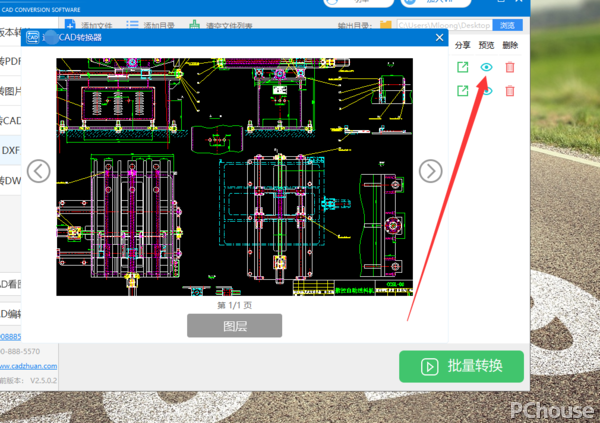This screenshot has width=600, height=423.
Task: Go to previous page with left arrow
Action: coord(38,171)
